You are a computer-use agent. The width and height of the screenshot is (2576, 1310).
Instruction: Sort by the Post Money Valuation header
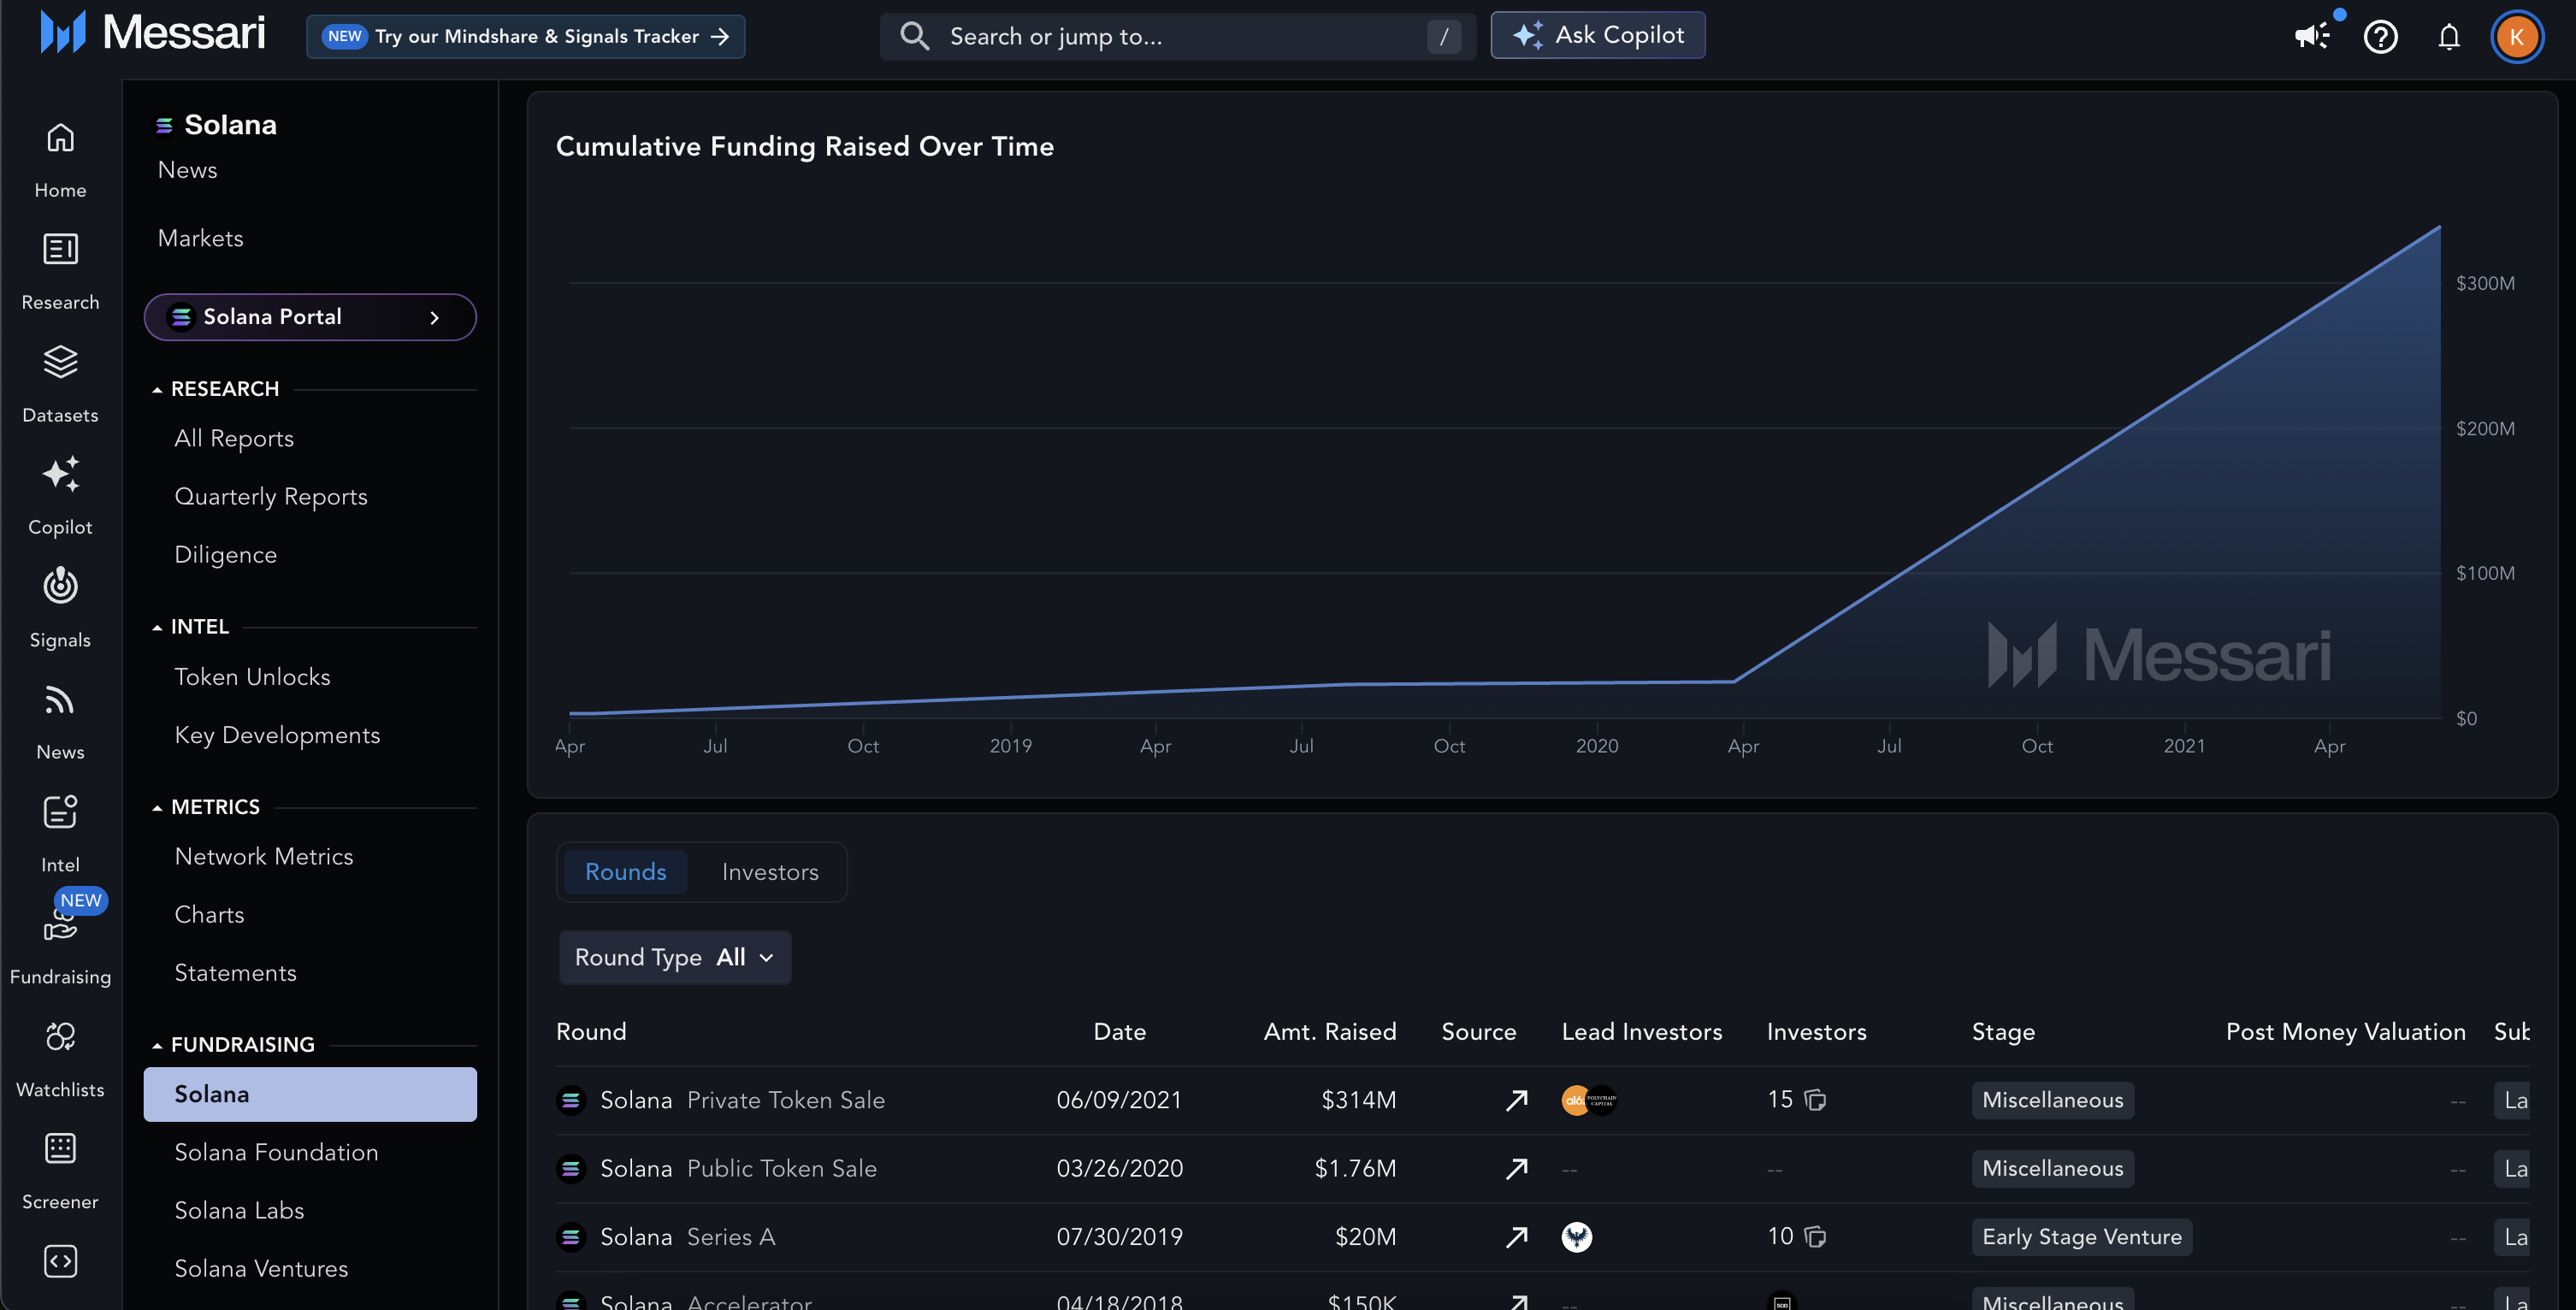point(2345,1032)
